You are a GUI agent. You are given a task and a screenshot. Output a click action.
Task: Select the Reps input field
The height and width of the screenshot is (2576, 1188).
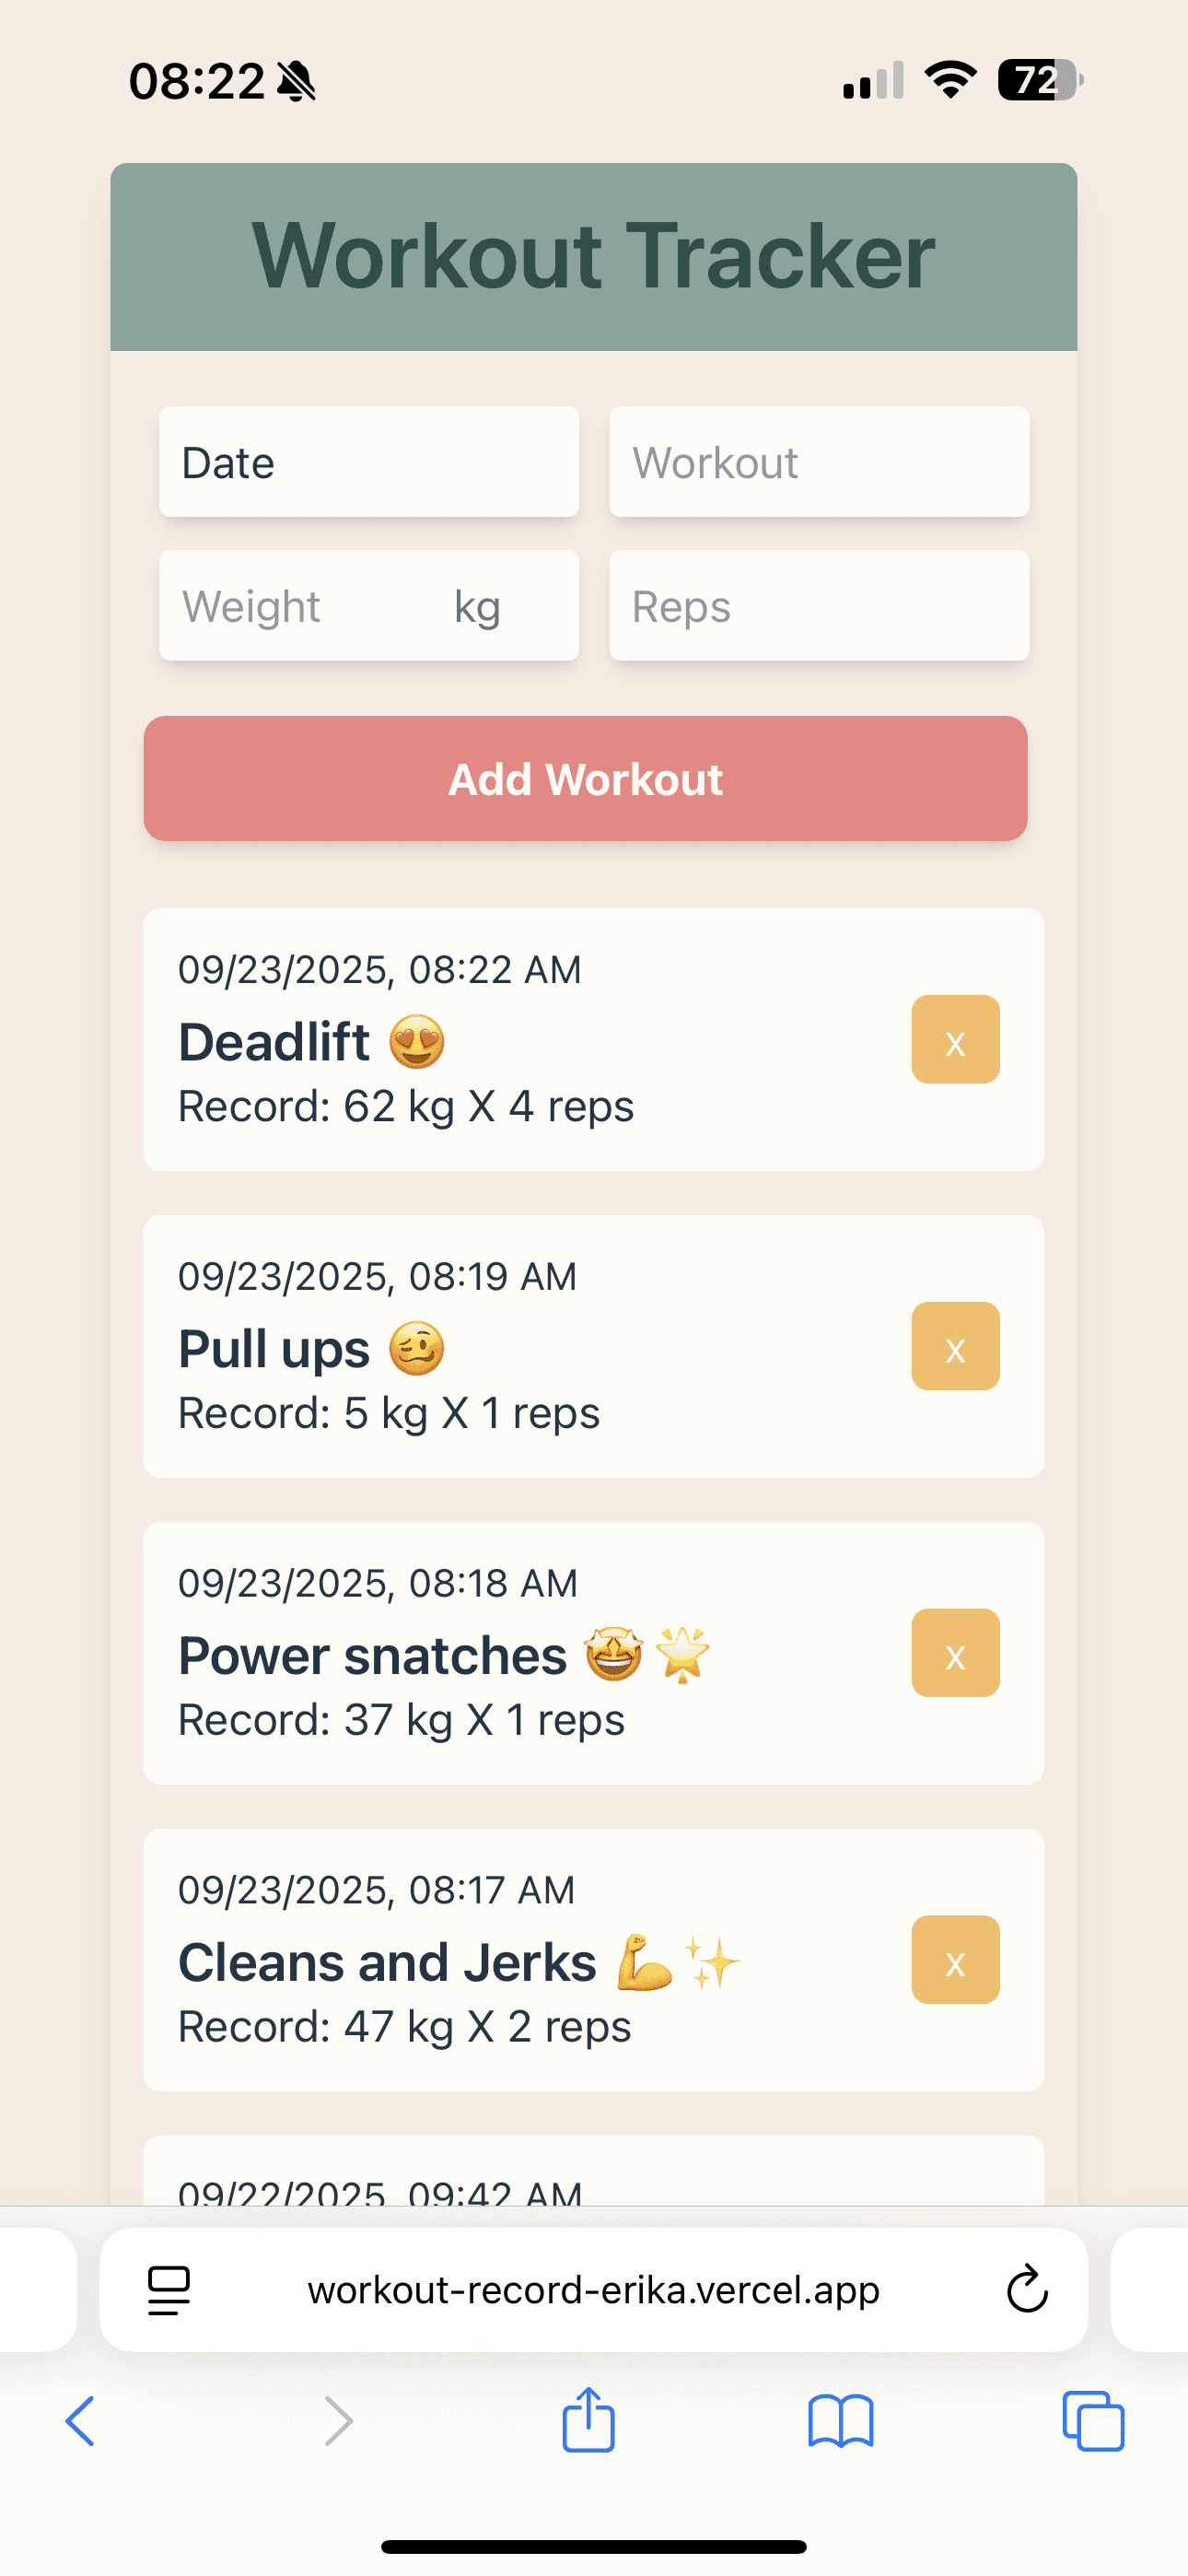[818, 605]
